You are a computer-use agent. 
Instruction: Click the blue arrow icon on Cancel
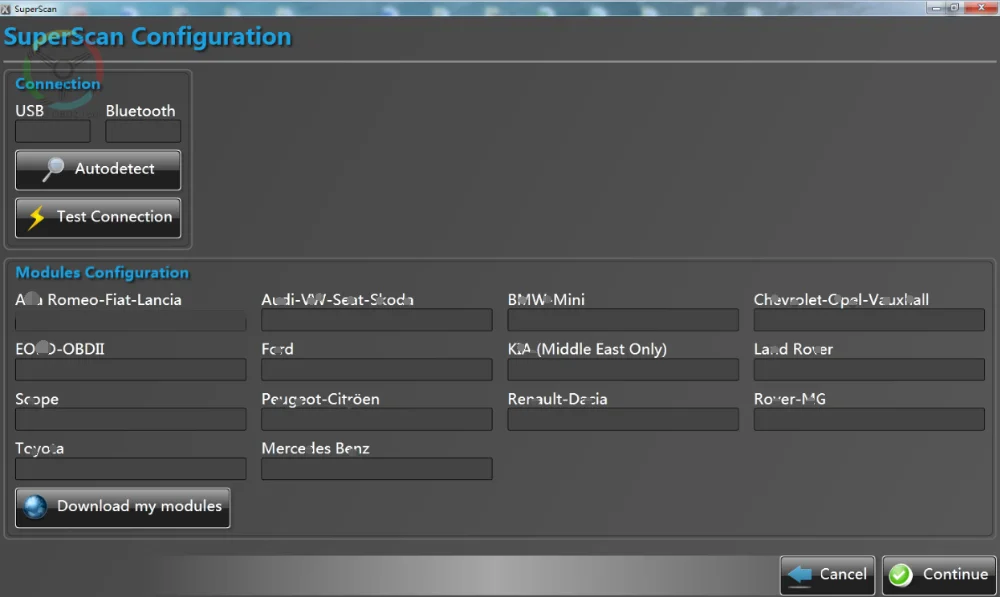[x=800, y=575]
